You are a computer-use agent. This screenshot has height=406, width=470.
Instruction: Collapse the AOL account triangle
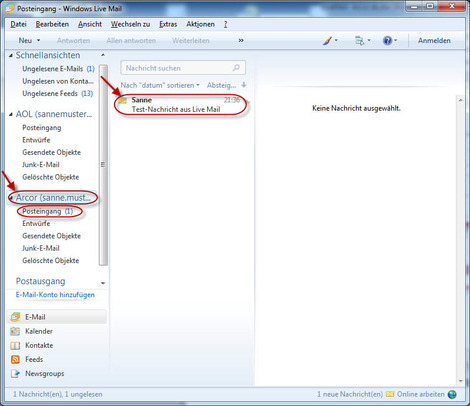pos(11,115)
